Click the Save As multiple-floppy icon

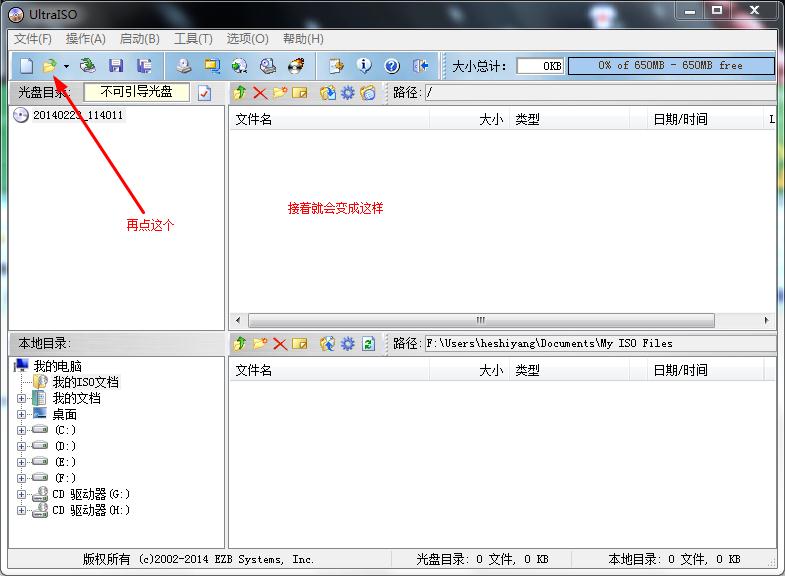coord(144,66)
